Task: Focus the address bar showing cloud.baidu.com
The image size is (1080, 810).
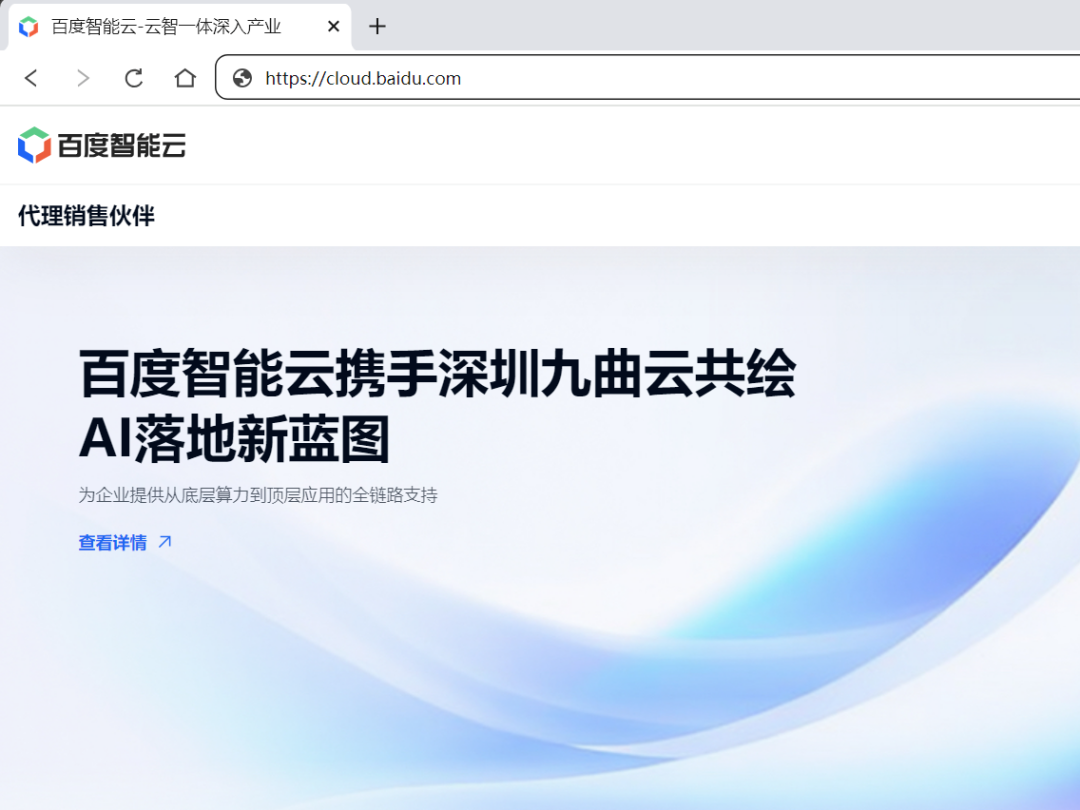Action: tap(600, 78)
